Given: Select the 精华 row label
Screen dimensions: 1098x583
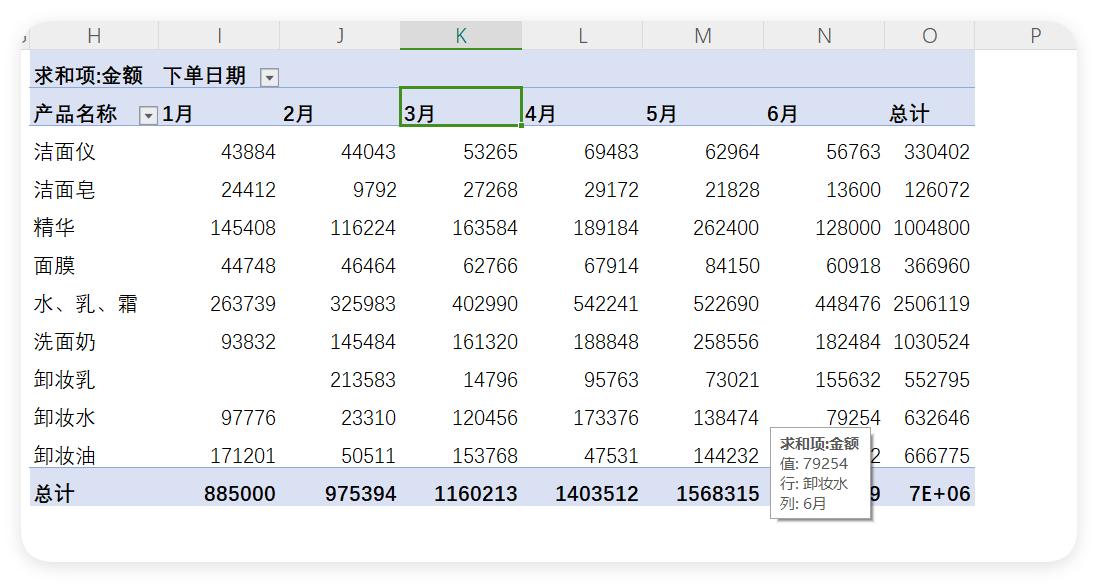Looking at the screenshot, I should click(x=54, y=227).
